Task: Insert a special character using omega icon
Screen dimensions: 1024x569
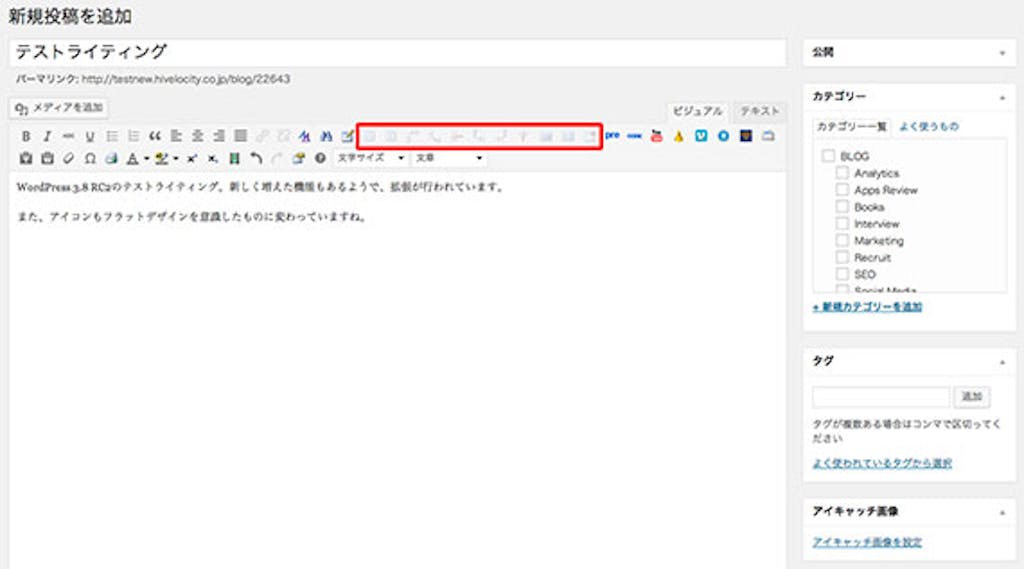Action: click(x=90, y=158)
